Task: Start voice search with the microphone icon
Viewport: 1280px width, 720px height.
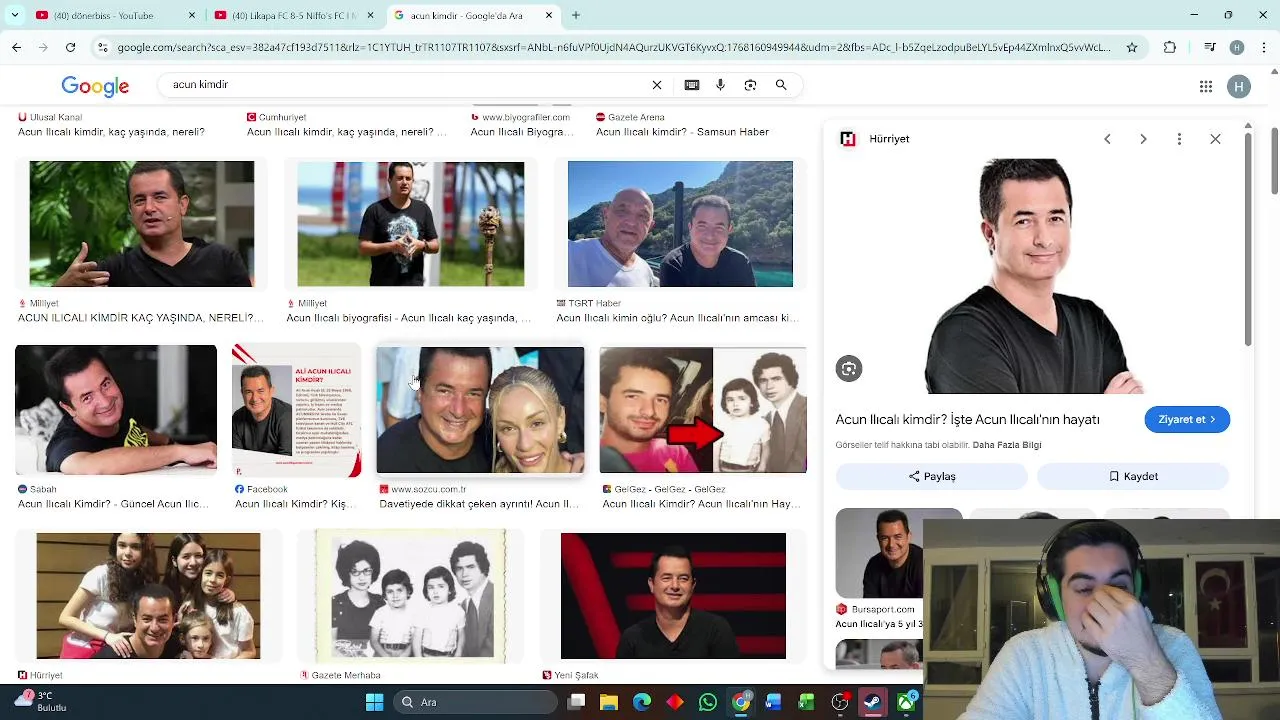Action: click(720, 85)
